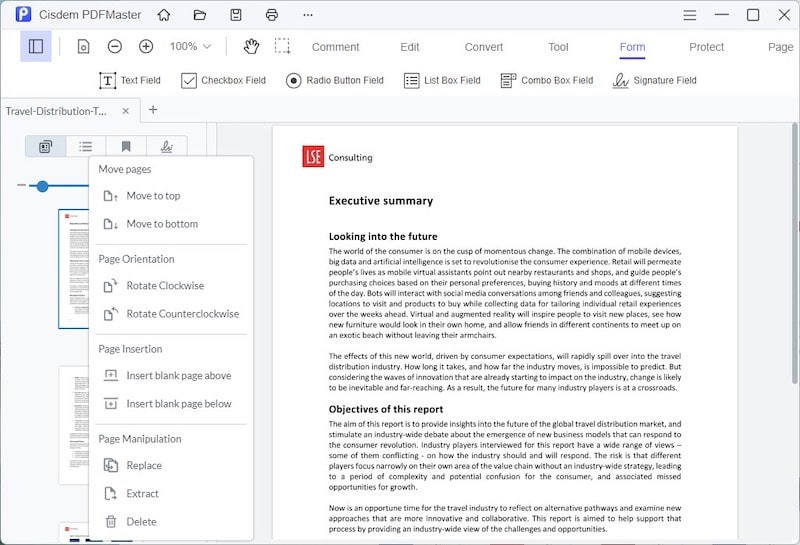Select the first page thumbnail

click(x=73, y=269)
